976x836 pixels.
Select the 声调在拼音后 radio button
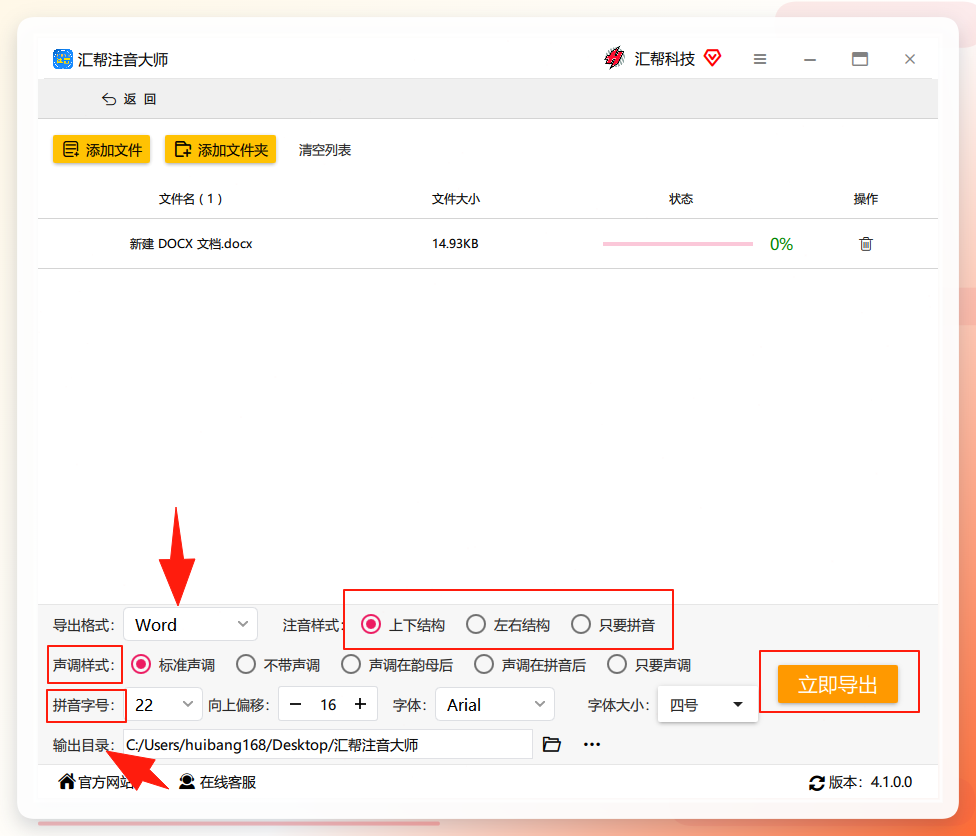coord(484,665)
